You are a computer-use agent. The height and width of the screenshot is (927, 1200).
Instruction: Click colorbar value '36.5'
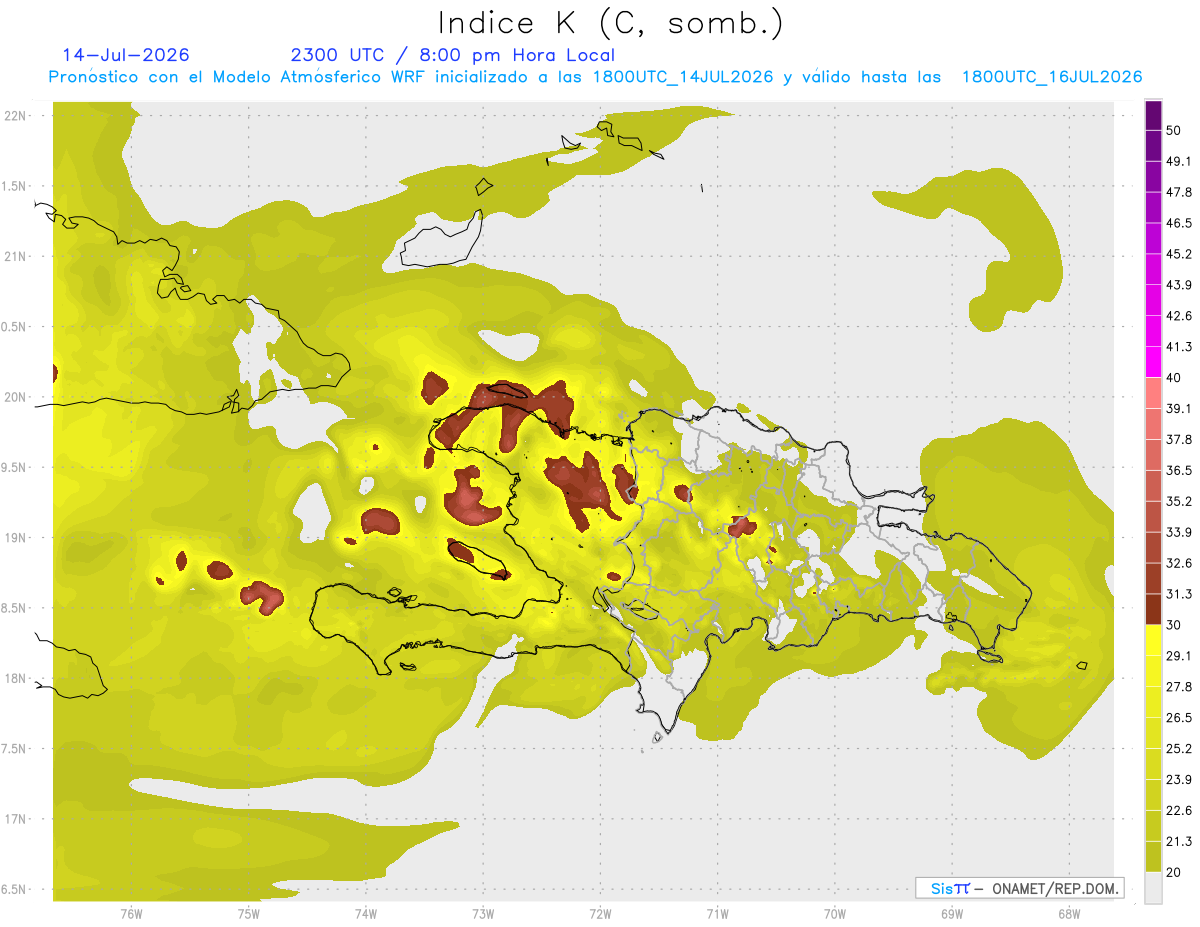(x=1179, y=470)
